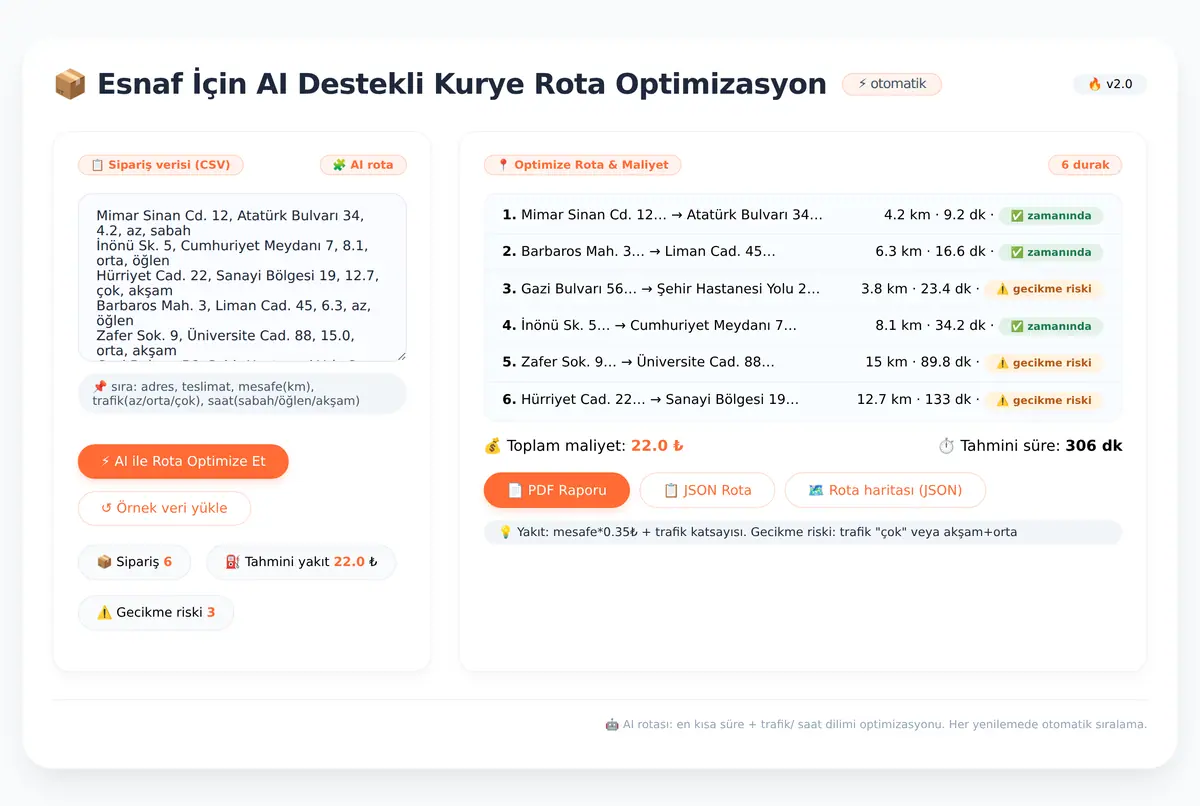Select route row 1 Mimar Sinan Cd.
1200x806 pixels.
tap(803, 215)
